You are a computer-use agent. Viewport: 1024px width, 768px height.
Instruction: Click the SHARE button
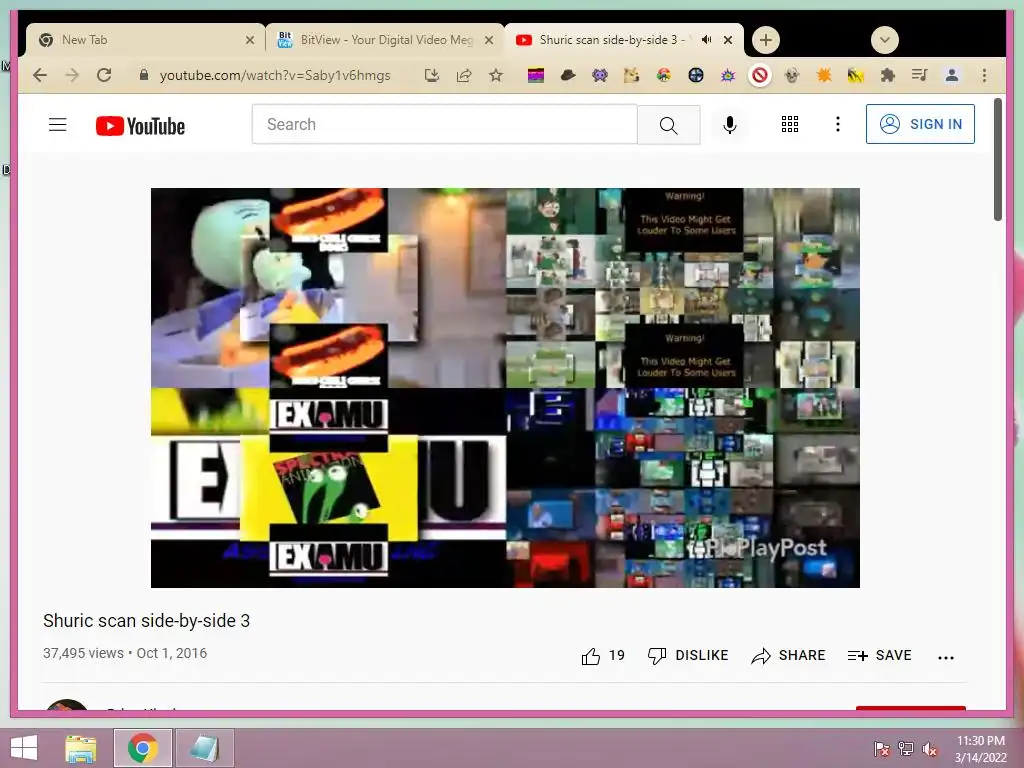pyautogui.click(x=788, y=656)
